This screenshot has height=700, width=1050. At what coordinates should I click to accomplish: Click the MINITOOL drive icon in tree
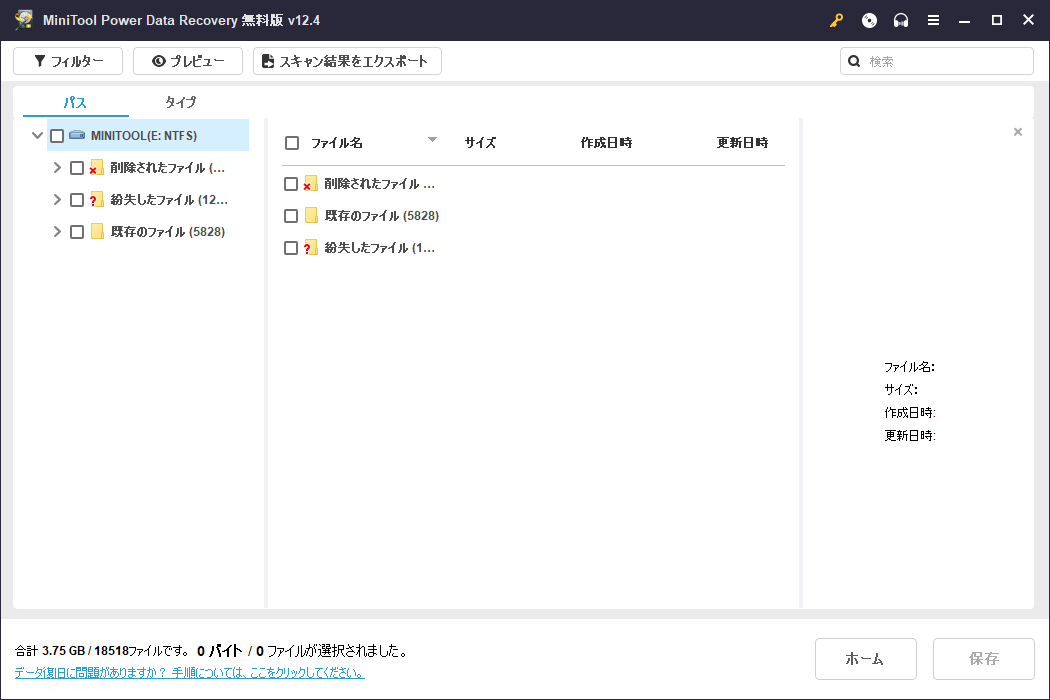coord(77,135)
